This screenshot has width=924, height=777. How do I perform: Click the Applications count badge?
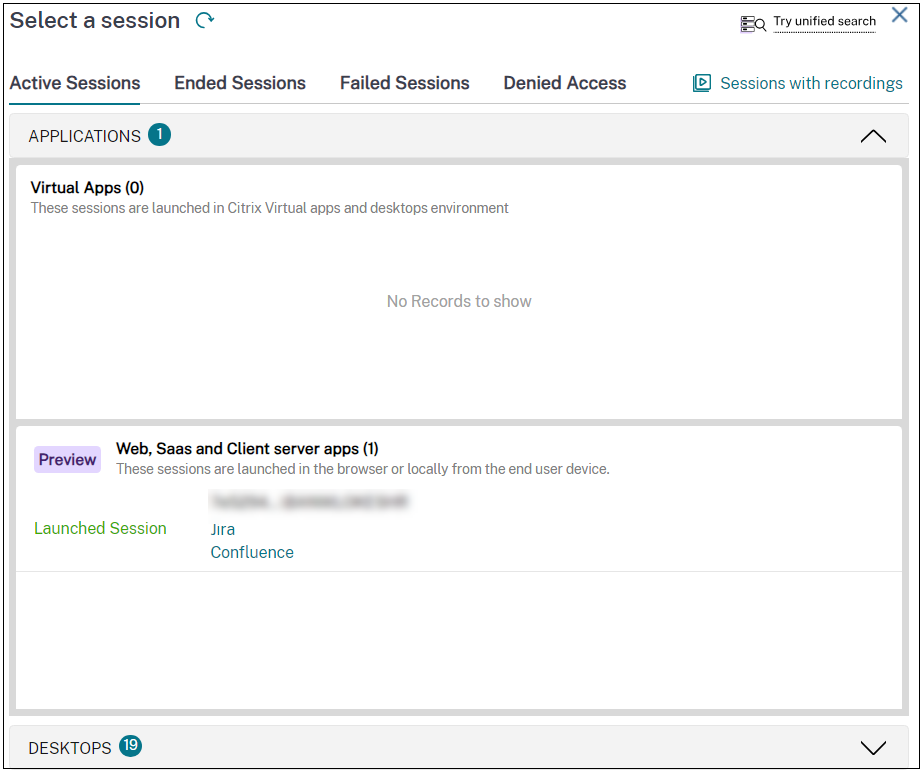coord(160,135)
